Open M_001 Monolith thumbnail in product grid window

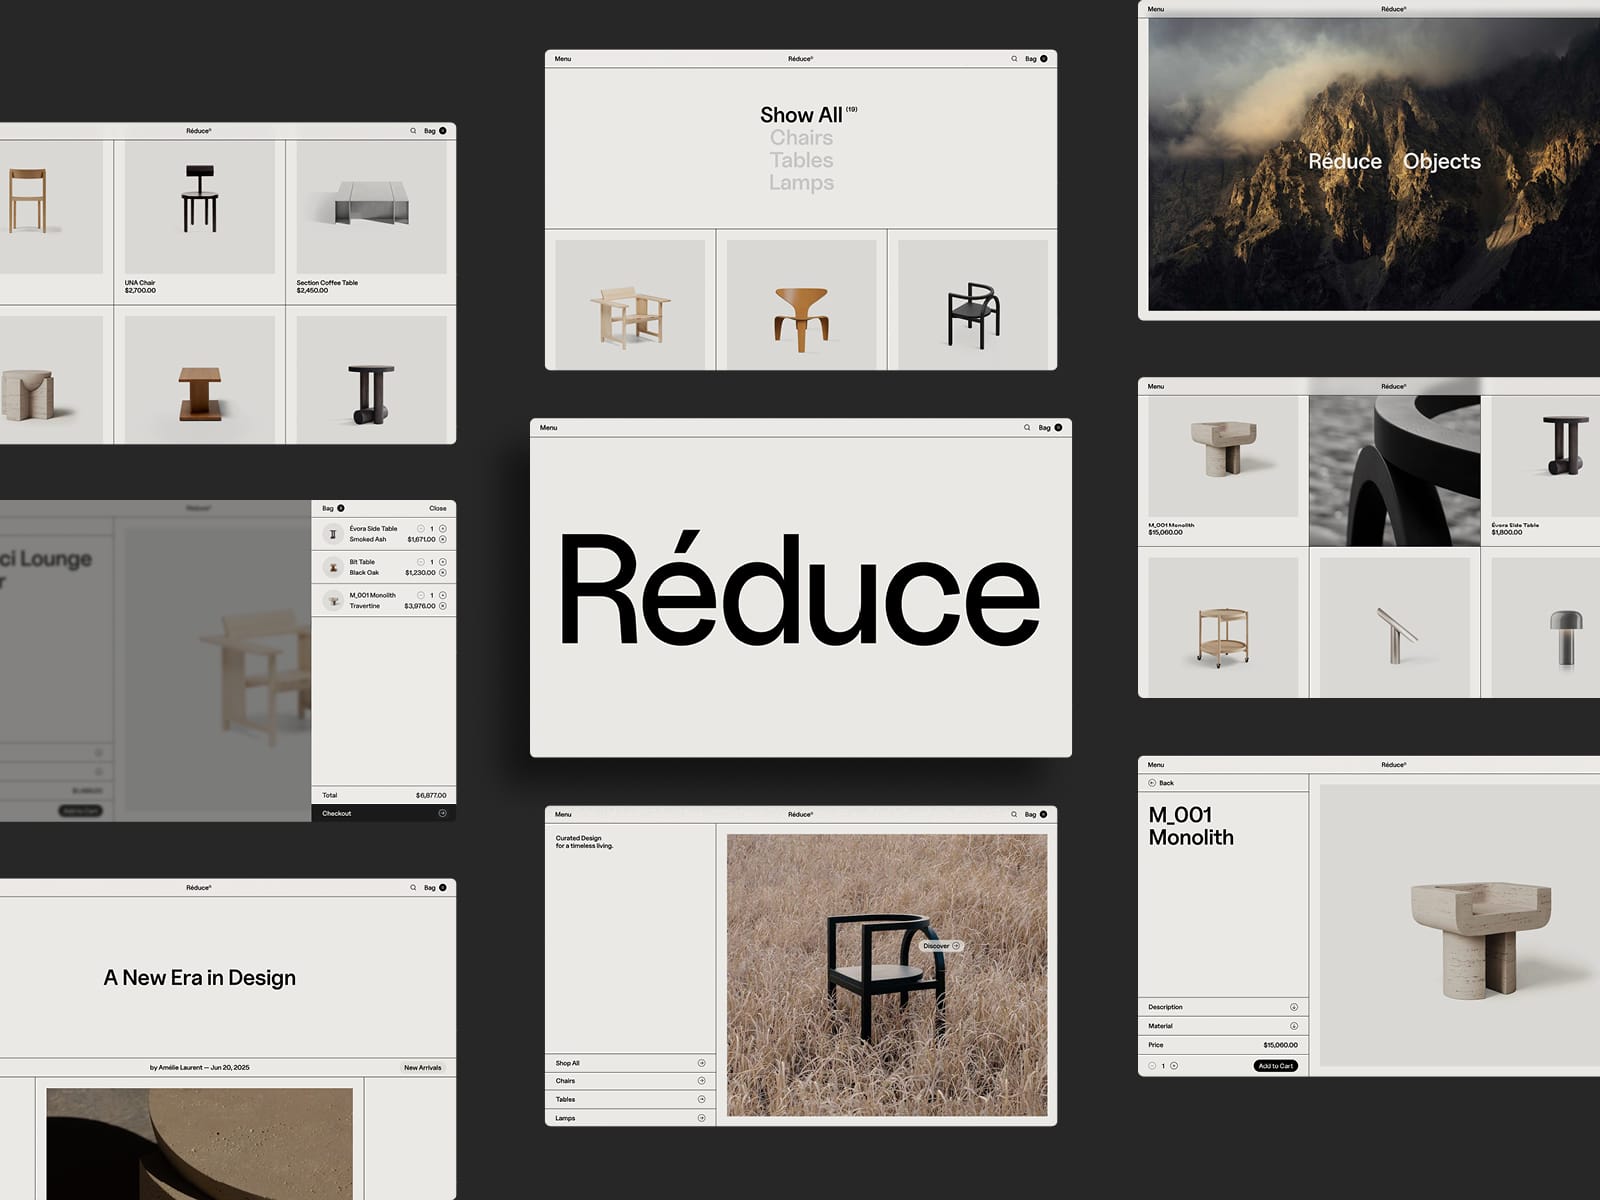(x=1223, y=456)
